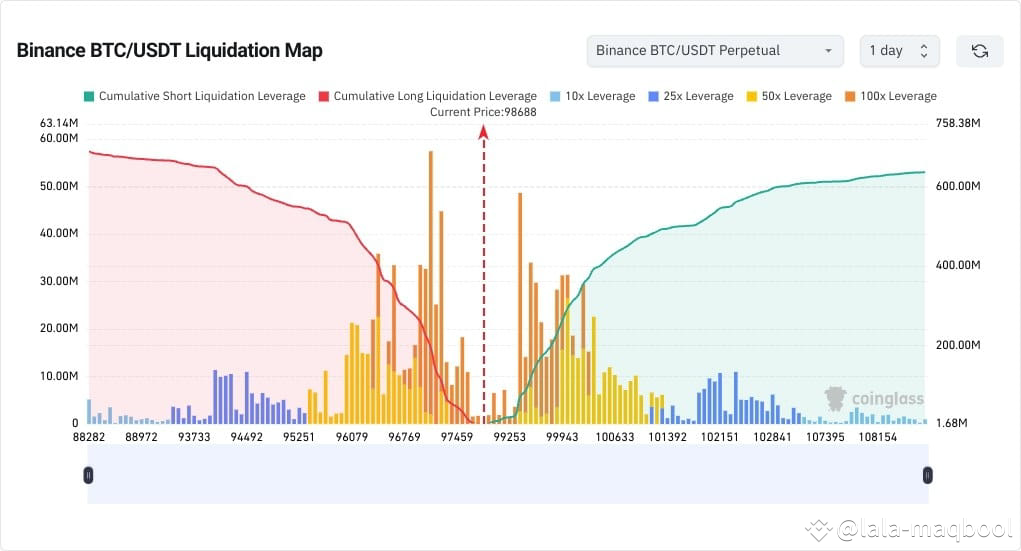Click right axis value 400.00M
The image size is (1021, 551).
pos(958,265)
